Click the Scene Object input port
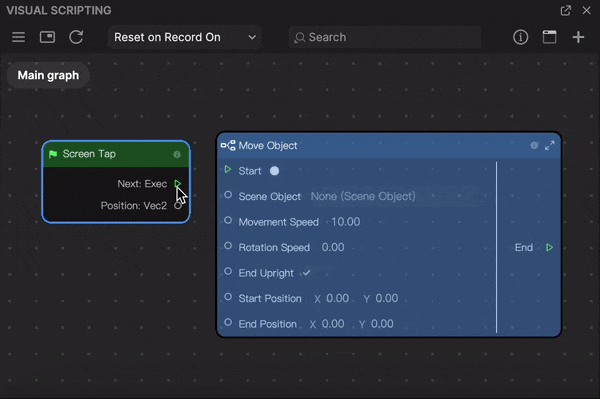The image size is (600, 399). [228, 195]
